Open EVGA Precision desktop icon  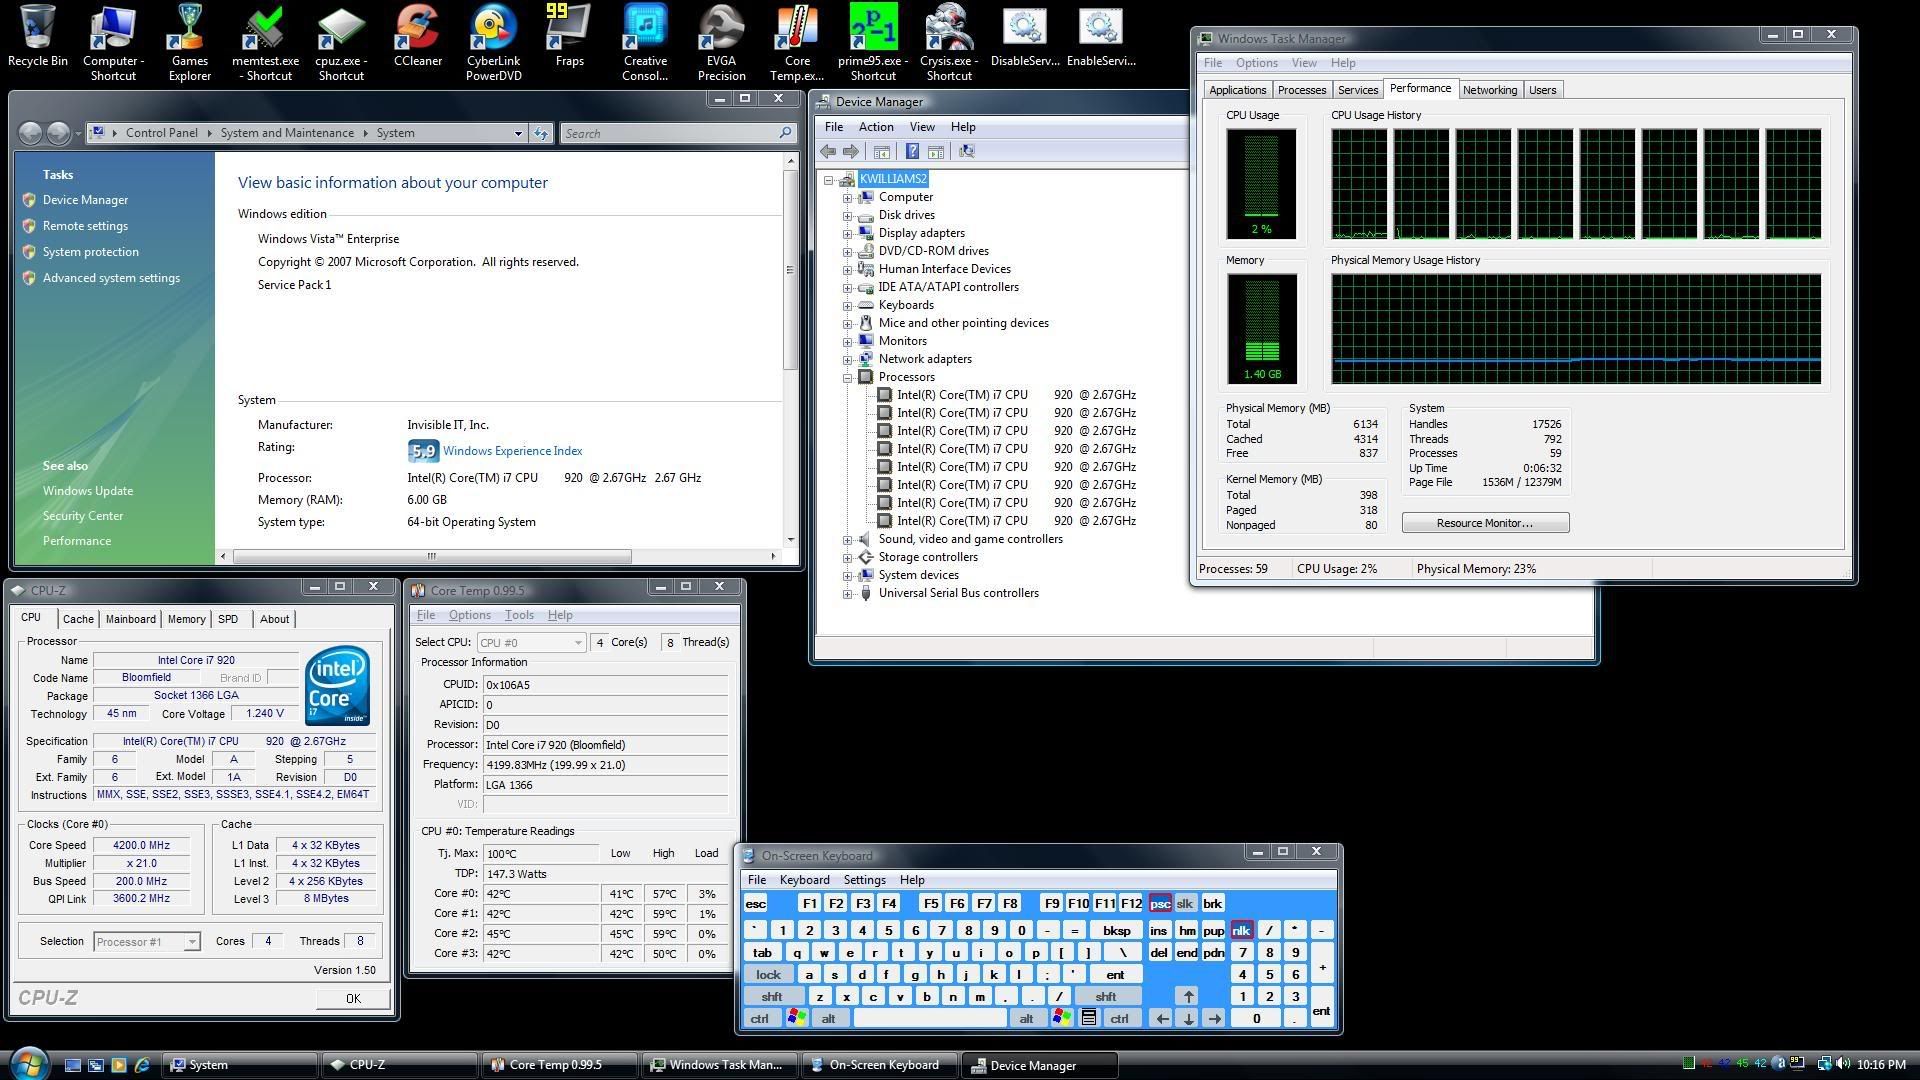tap(720, 27)
